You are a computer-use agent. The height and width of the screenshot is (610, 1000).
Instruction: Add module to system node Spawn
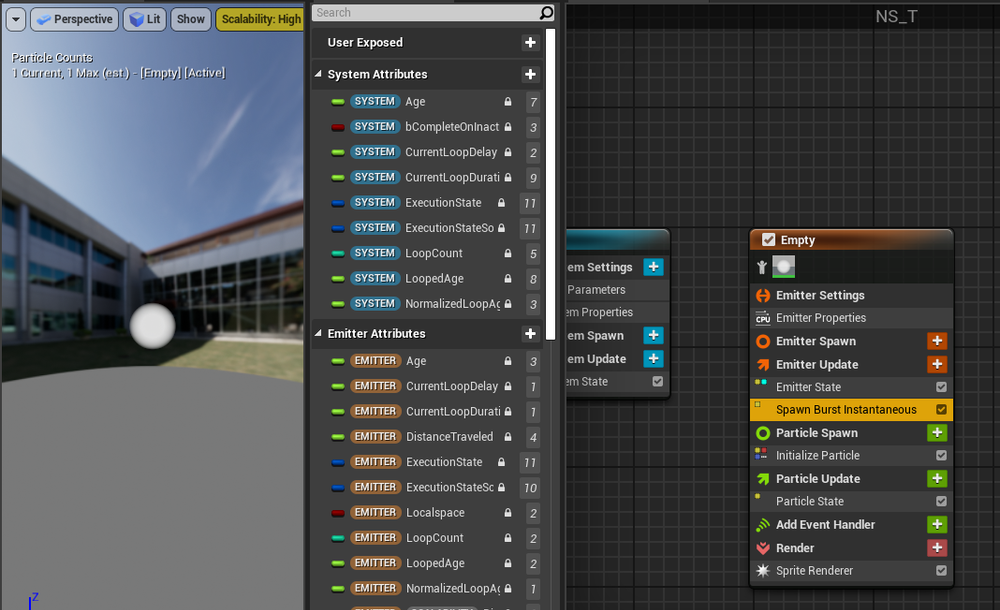pos(653,335)
